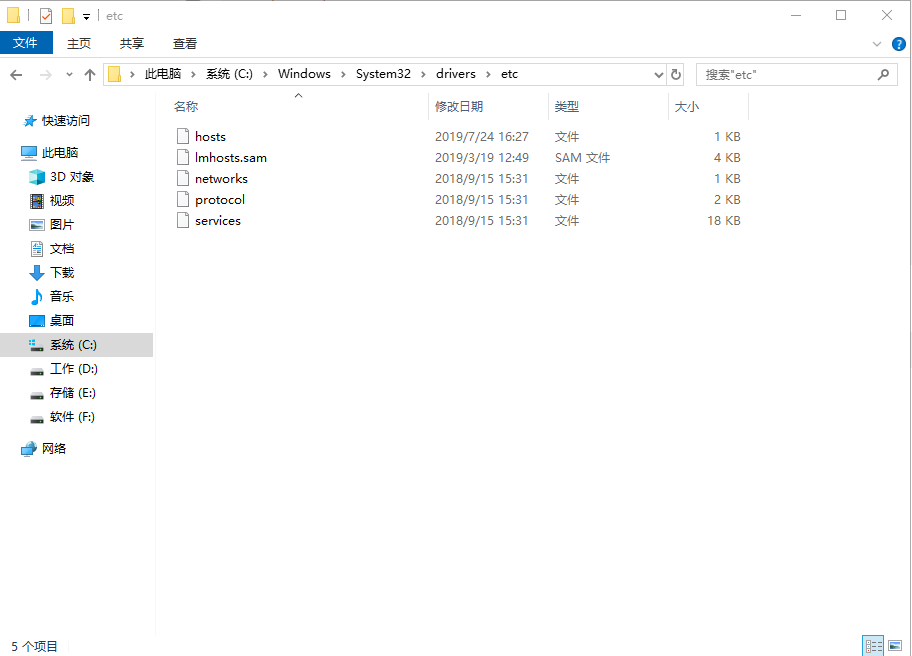
Task: Click the Quick Access star icon
Action: pos(30,121)
